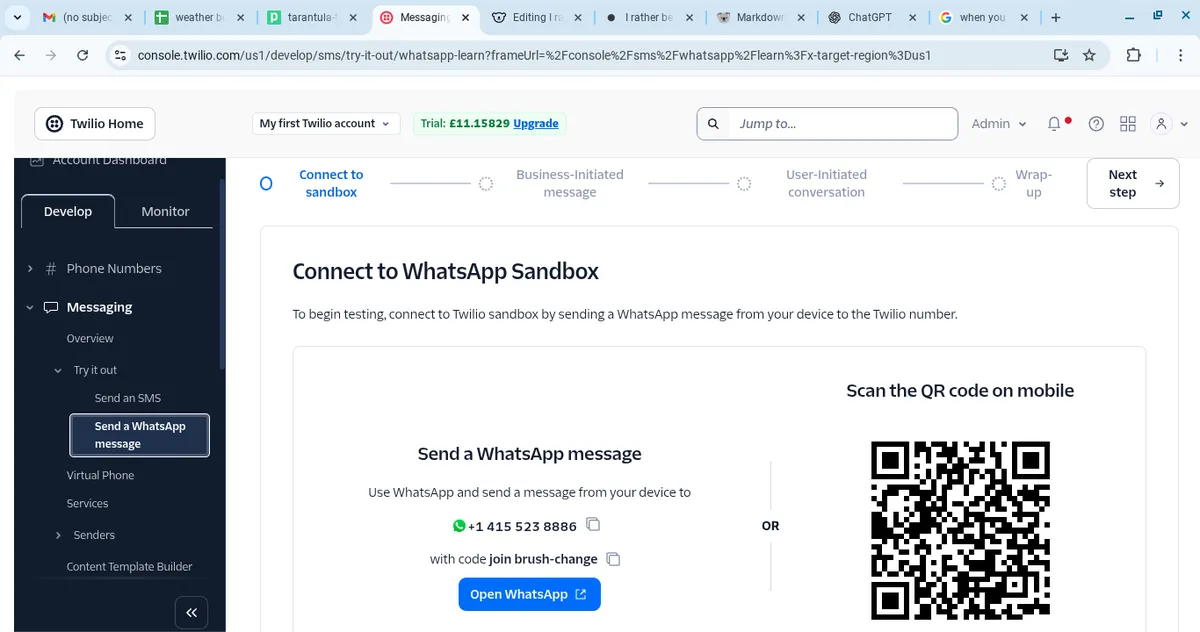Click the Upgrade link
This screenshot has width=1200, height=632.
[x=536, y=124]
